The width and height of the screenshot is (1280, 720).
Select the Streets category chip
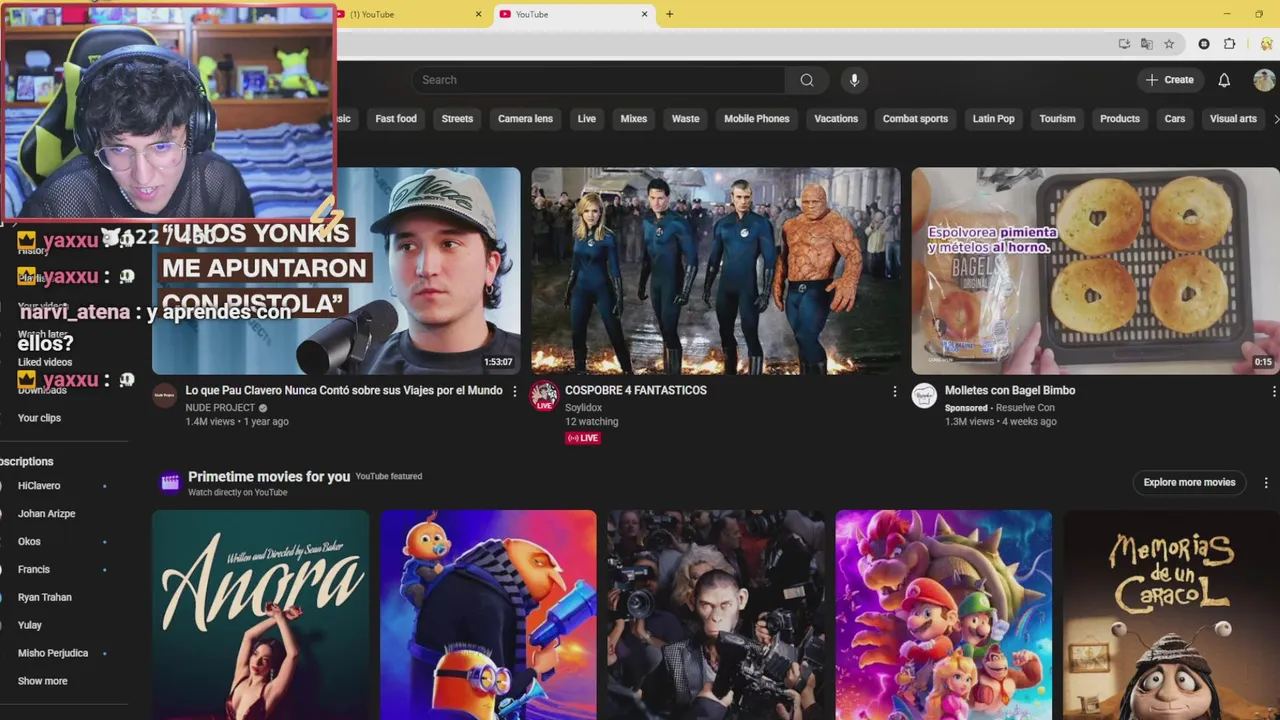457,119
